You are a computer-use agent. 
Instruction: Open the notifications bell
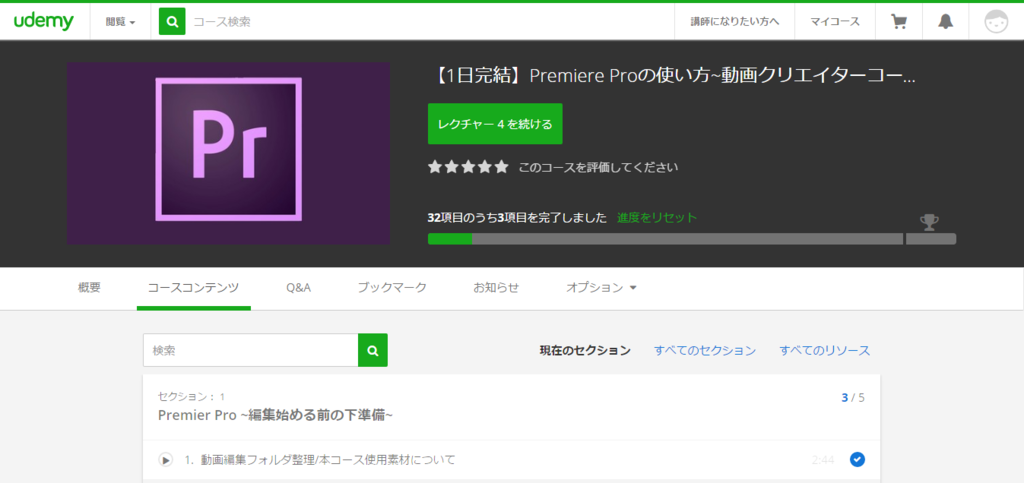tap(946, 22)
